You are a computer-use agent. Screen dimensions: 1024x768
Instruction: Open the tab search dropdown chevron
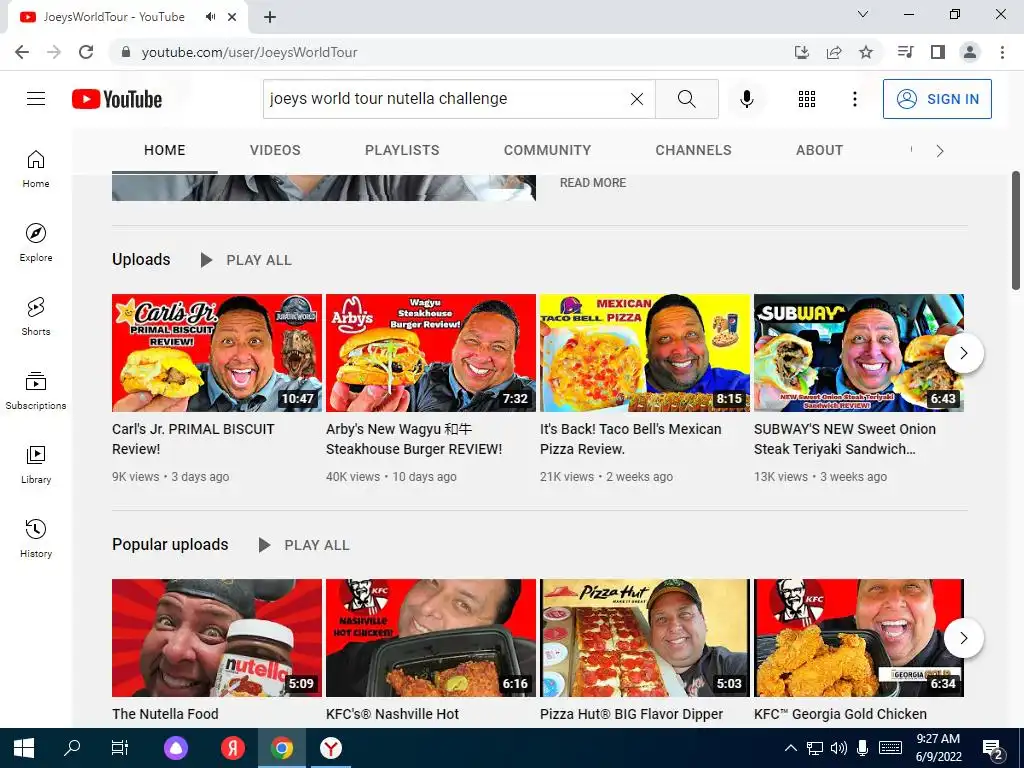point(863,14)
